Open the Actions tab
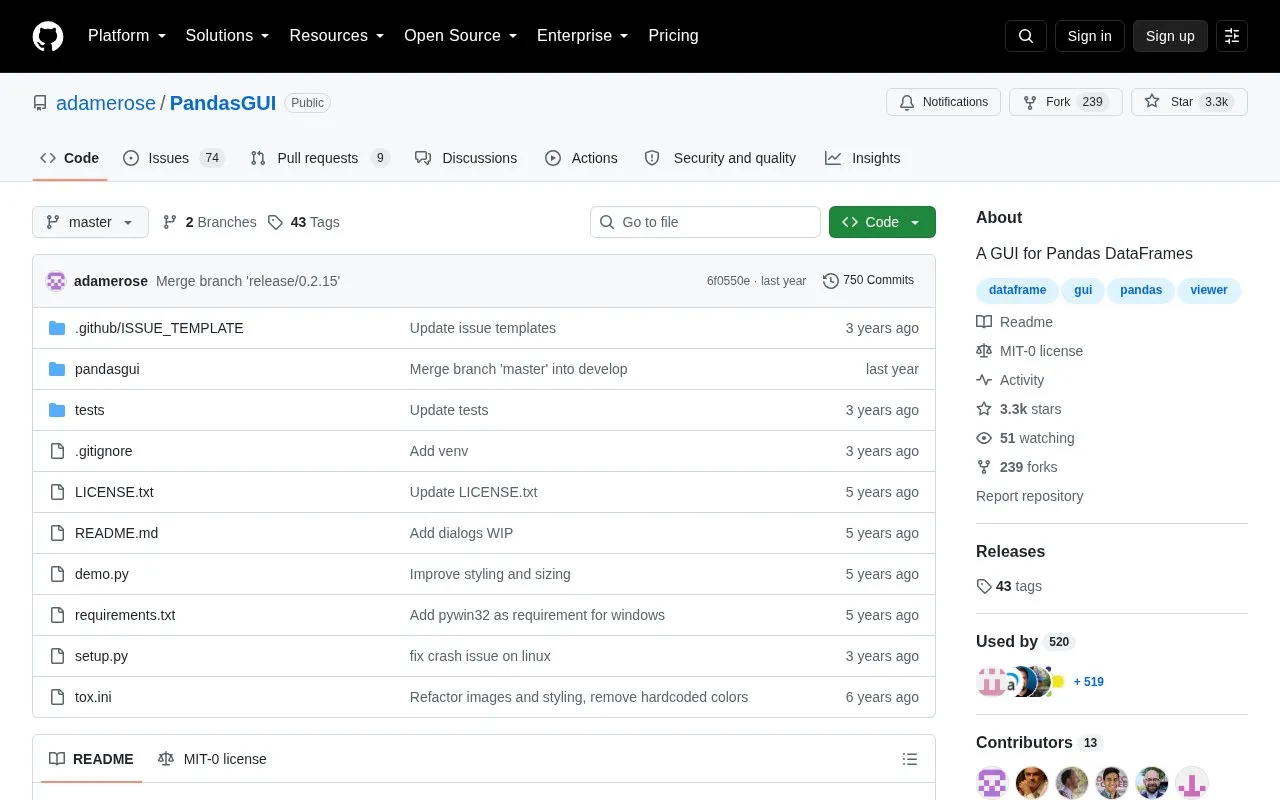Image resolution: width=1280 pixels, height=800 pixels. click(x=581, y=158)
